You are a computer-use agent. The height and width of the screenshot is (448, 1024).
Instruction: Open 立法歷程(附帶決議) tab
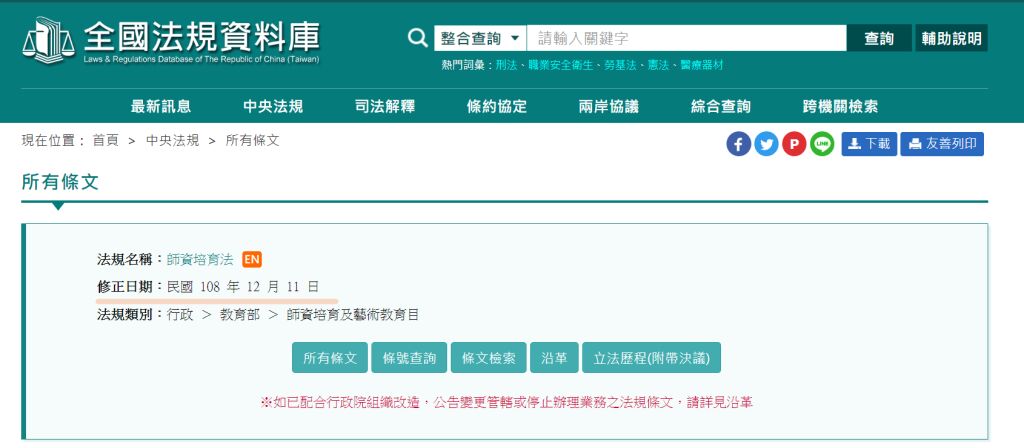pyautogui.click(x=651, y=358)
